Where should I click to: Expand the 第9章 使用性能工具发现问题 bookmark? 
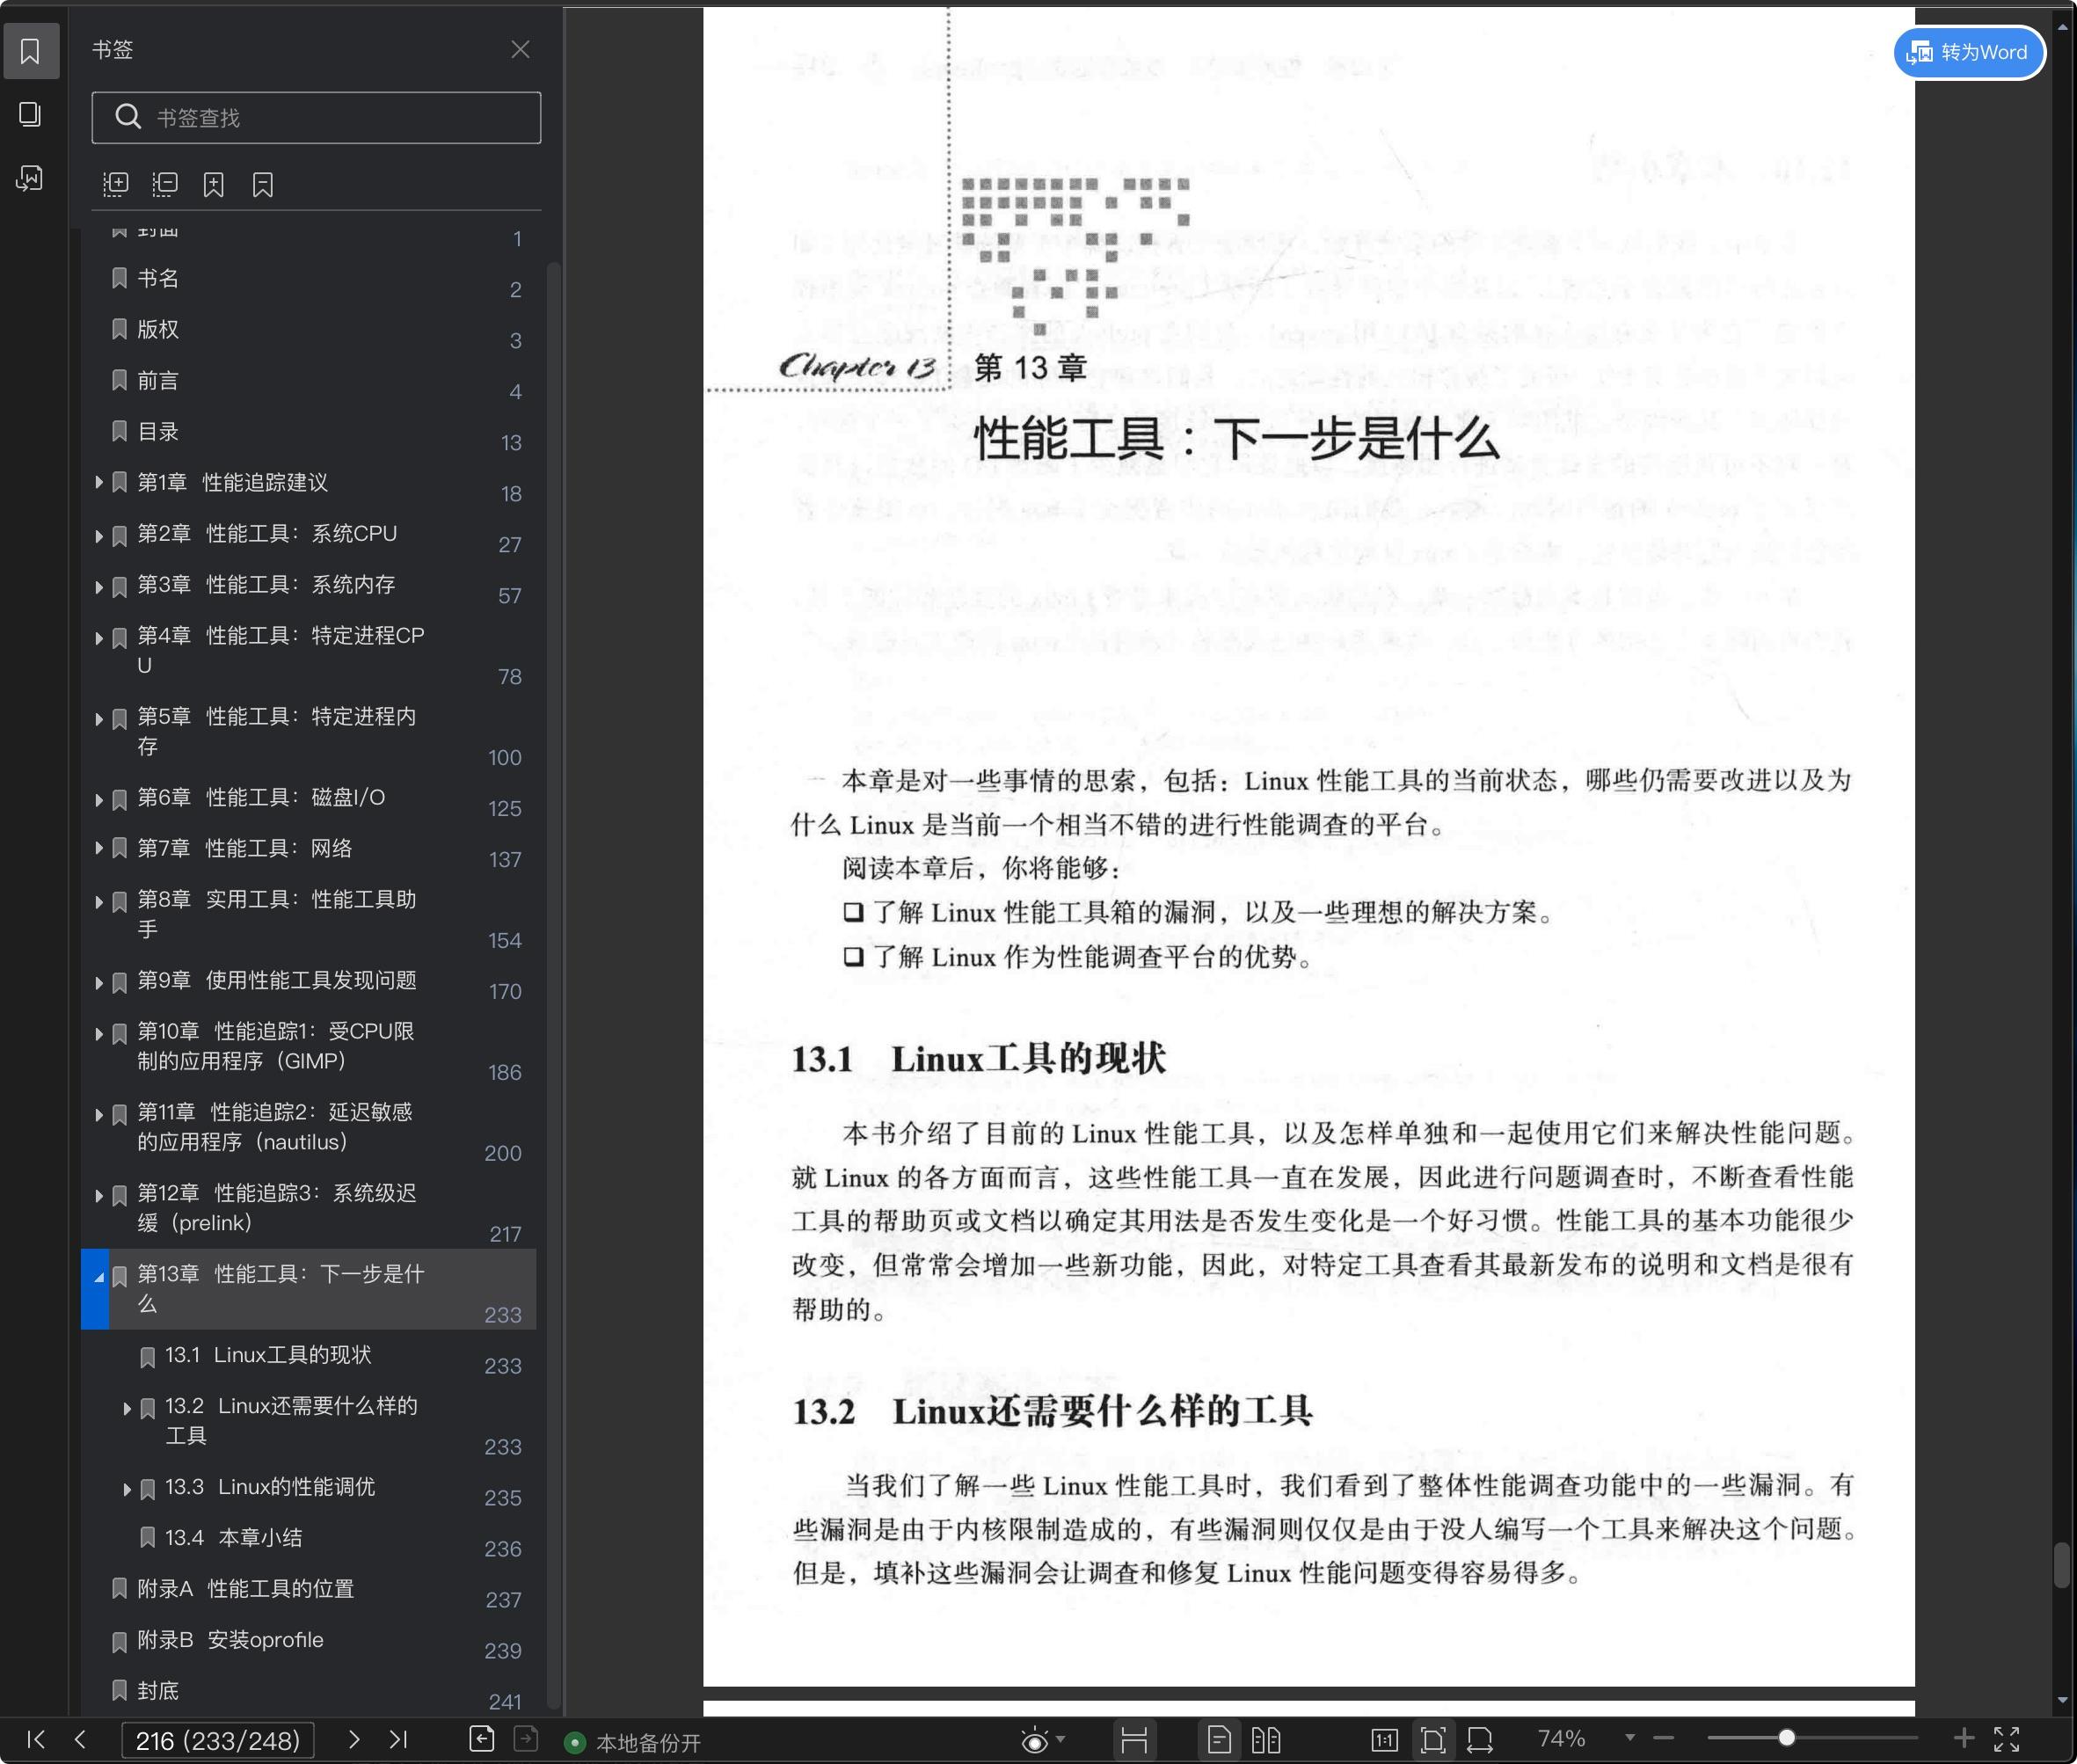click(99, 983)
